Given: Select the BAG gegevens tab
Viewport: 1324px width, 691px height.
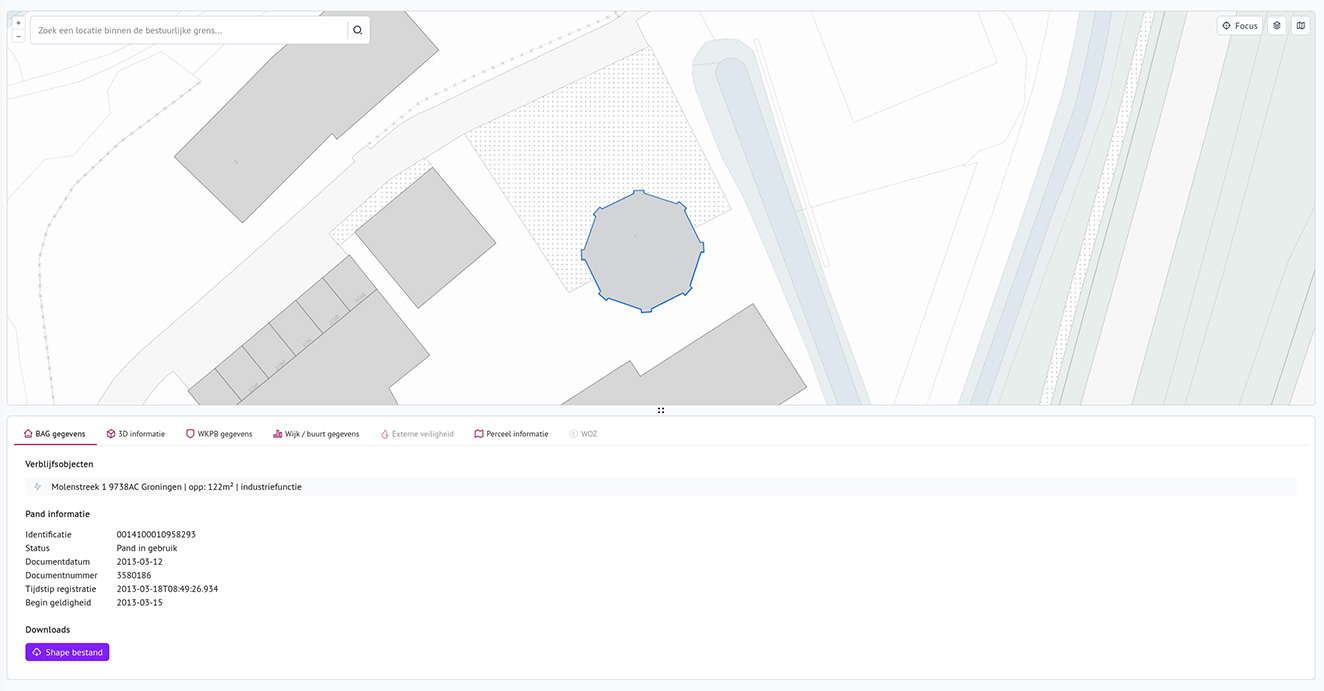Looking at the screenshot, I should (x=55, y=433).
